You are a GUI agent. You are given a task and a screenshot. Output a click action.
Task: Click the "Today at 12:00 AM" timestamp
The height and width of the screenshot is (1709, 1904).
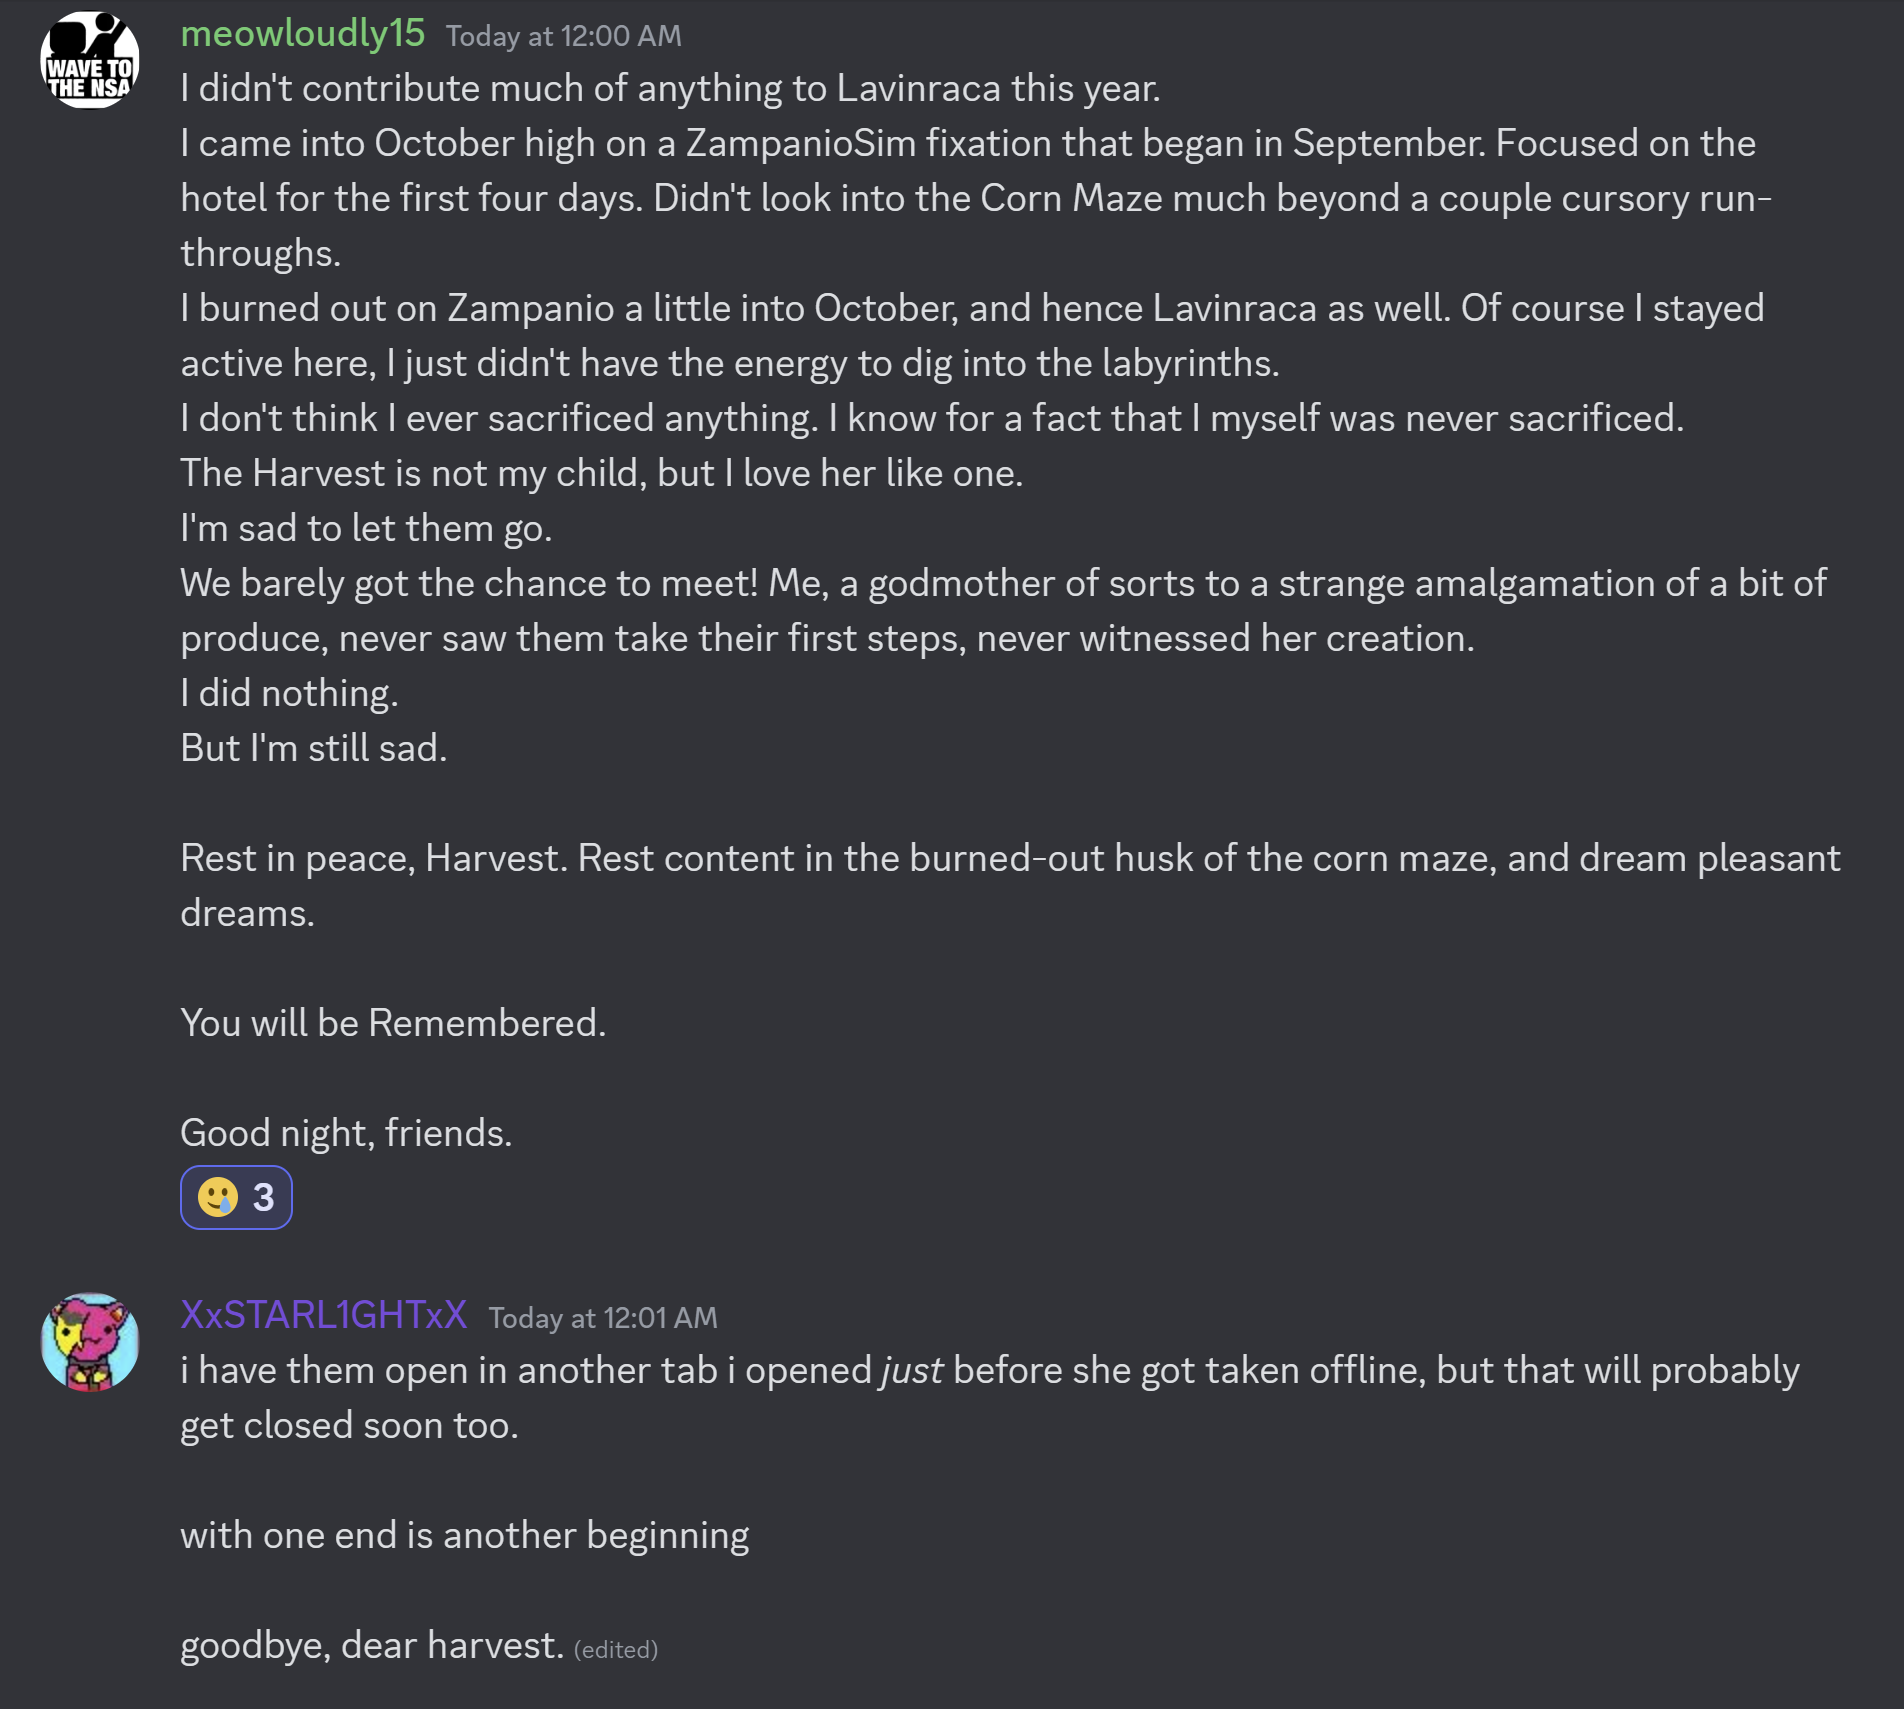[x=563, y=37]
